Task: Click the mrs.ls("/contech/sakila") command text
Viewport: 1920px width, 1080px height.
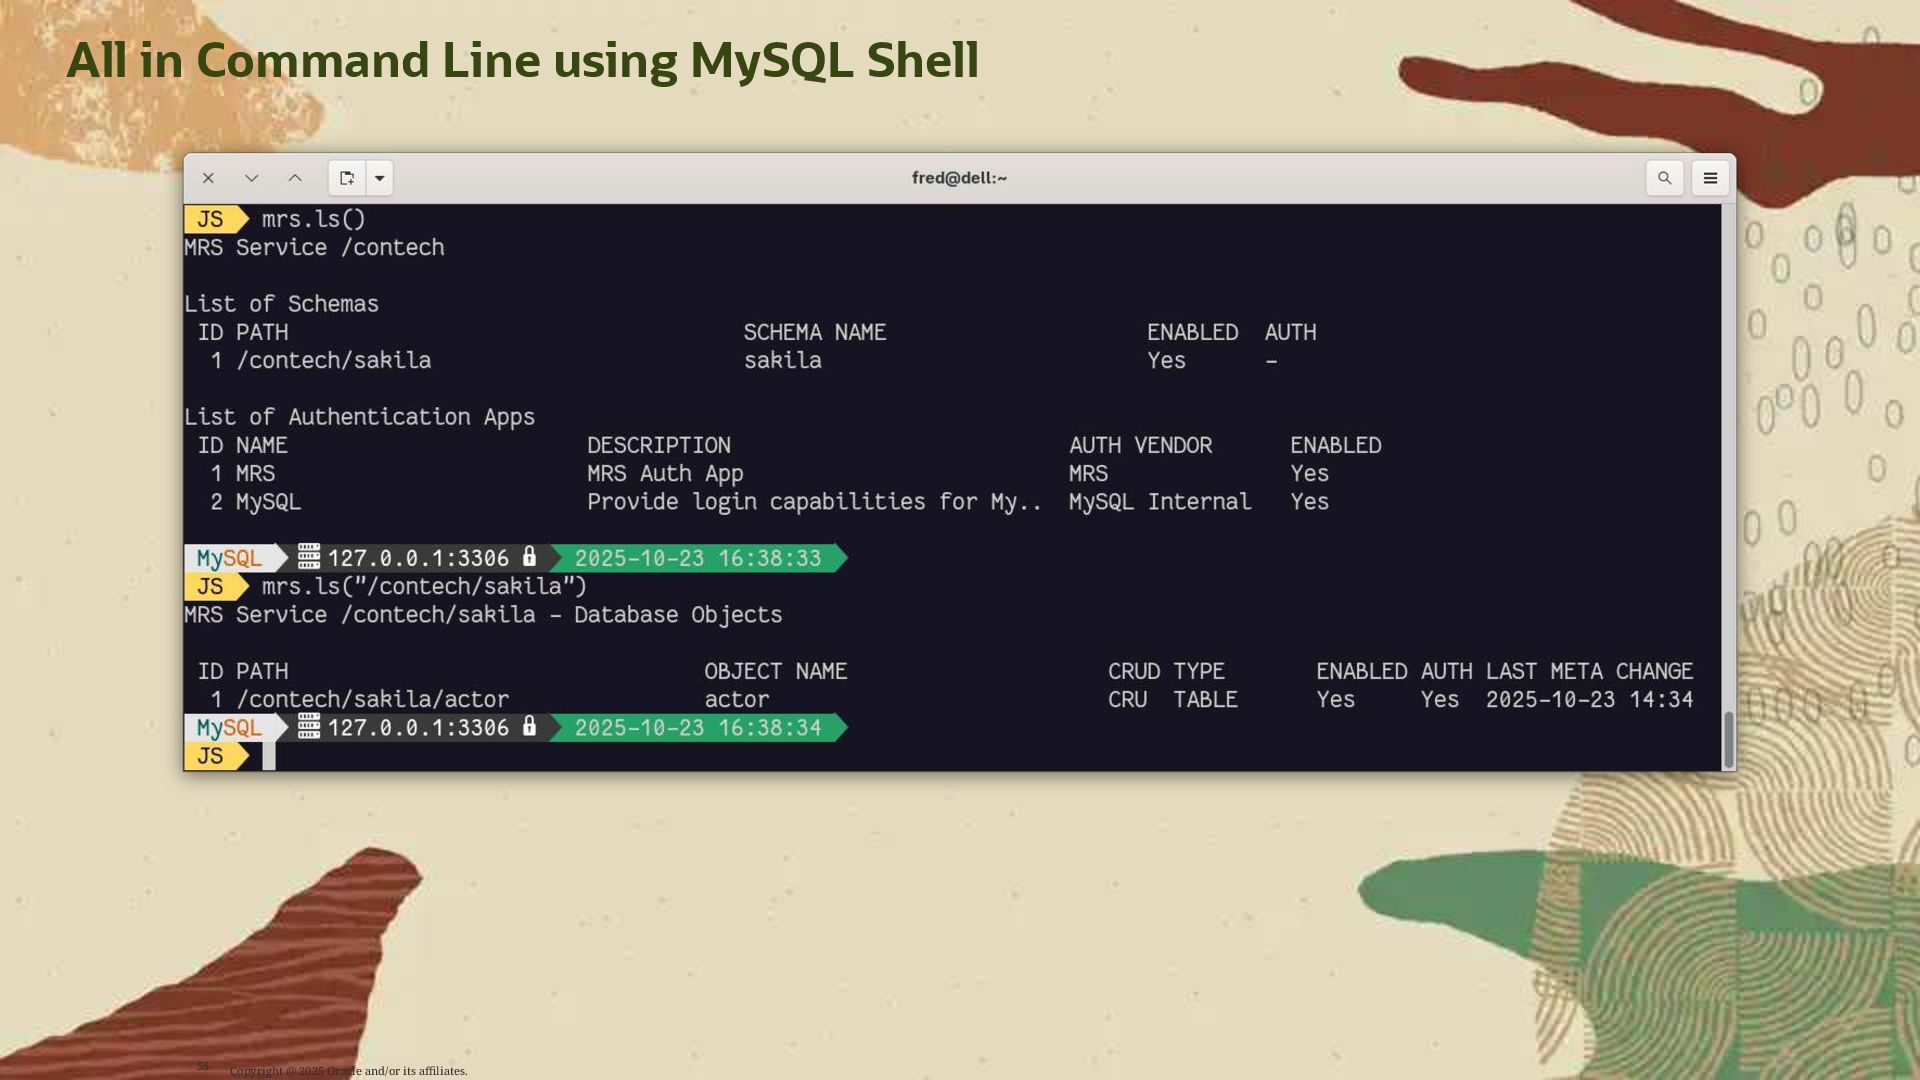Action: [424, 587]
